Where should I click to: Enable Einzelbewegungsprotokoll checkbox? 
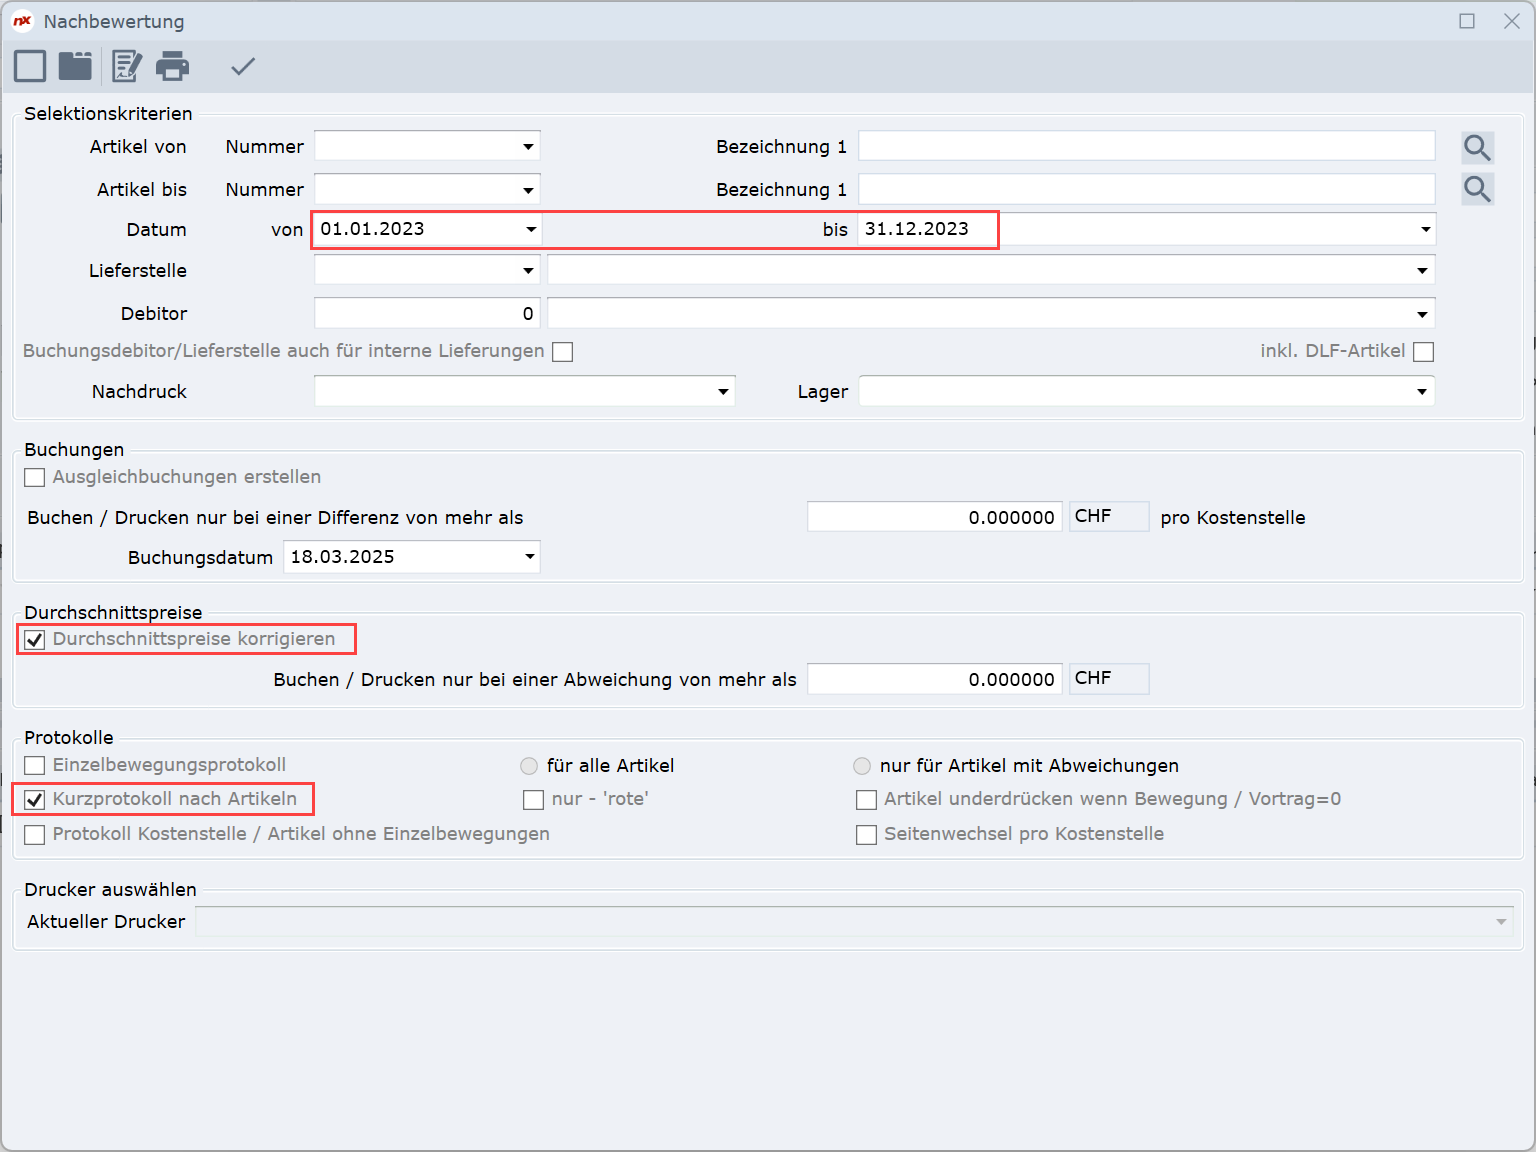[35, 766]
